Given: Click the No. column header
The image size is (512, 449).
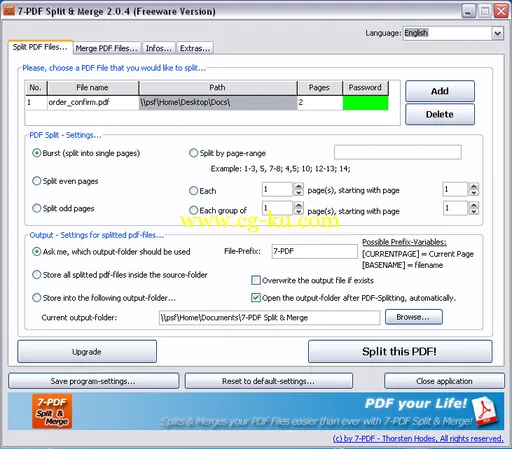Looking at the screenshot, I should click(x=36, y=88).
